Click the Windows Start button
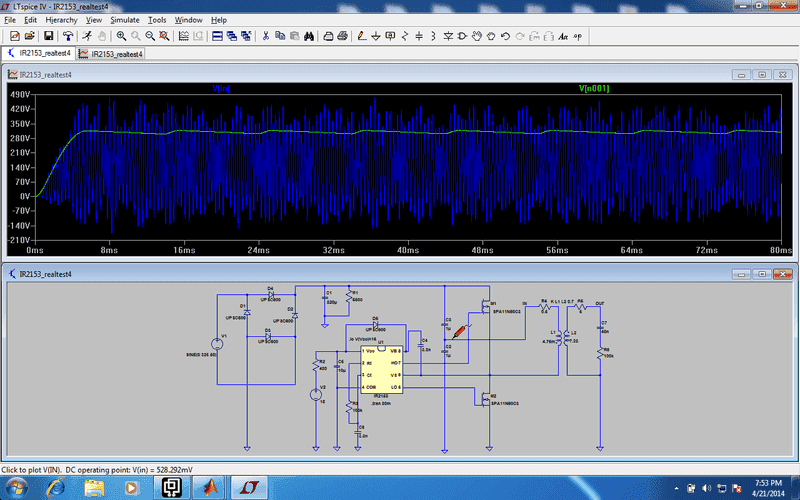 click(x=15, y=487)
